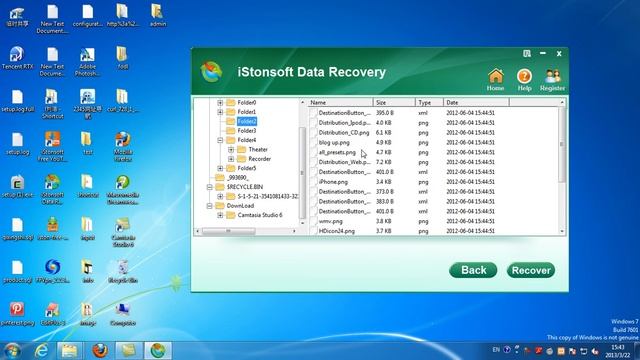
Task: Open the Windows Start orb
Action: [x=11, y=351]
